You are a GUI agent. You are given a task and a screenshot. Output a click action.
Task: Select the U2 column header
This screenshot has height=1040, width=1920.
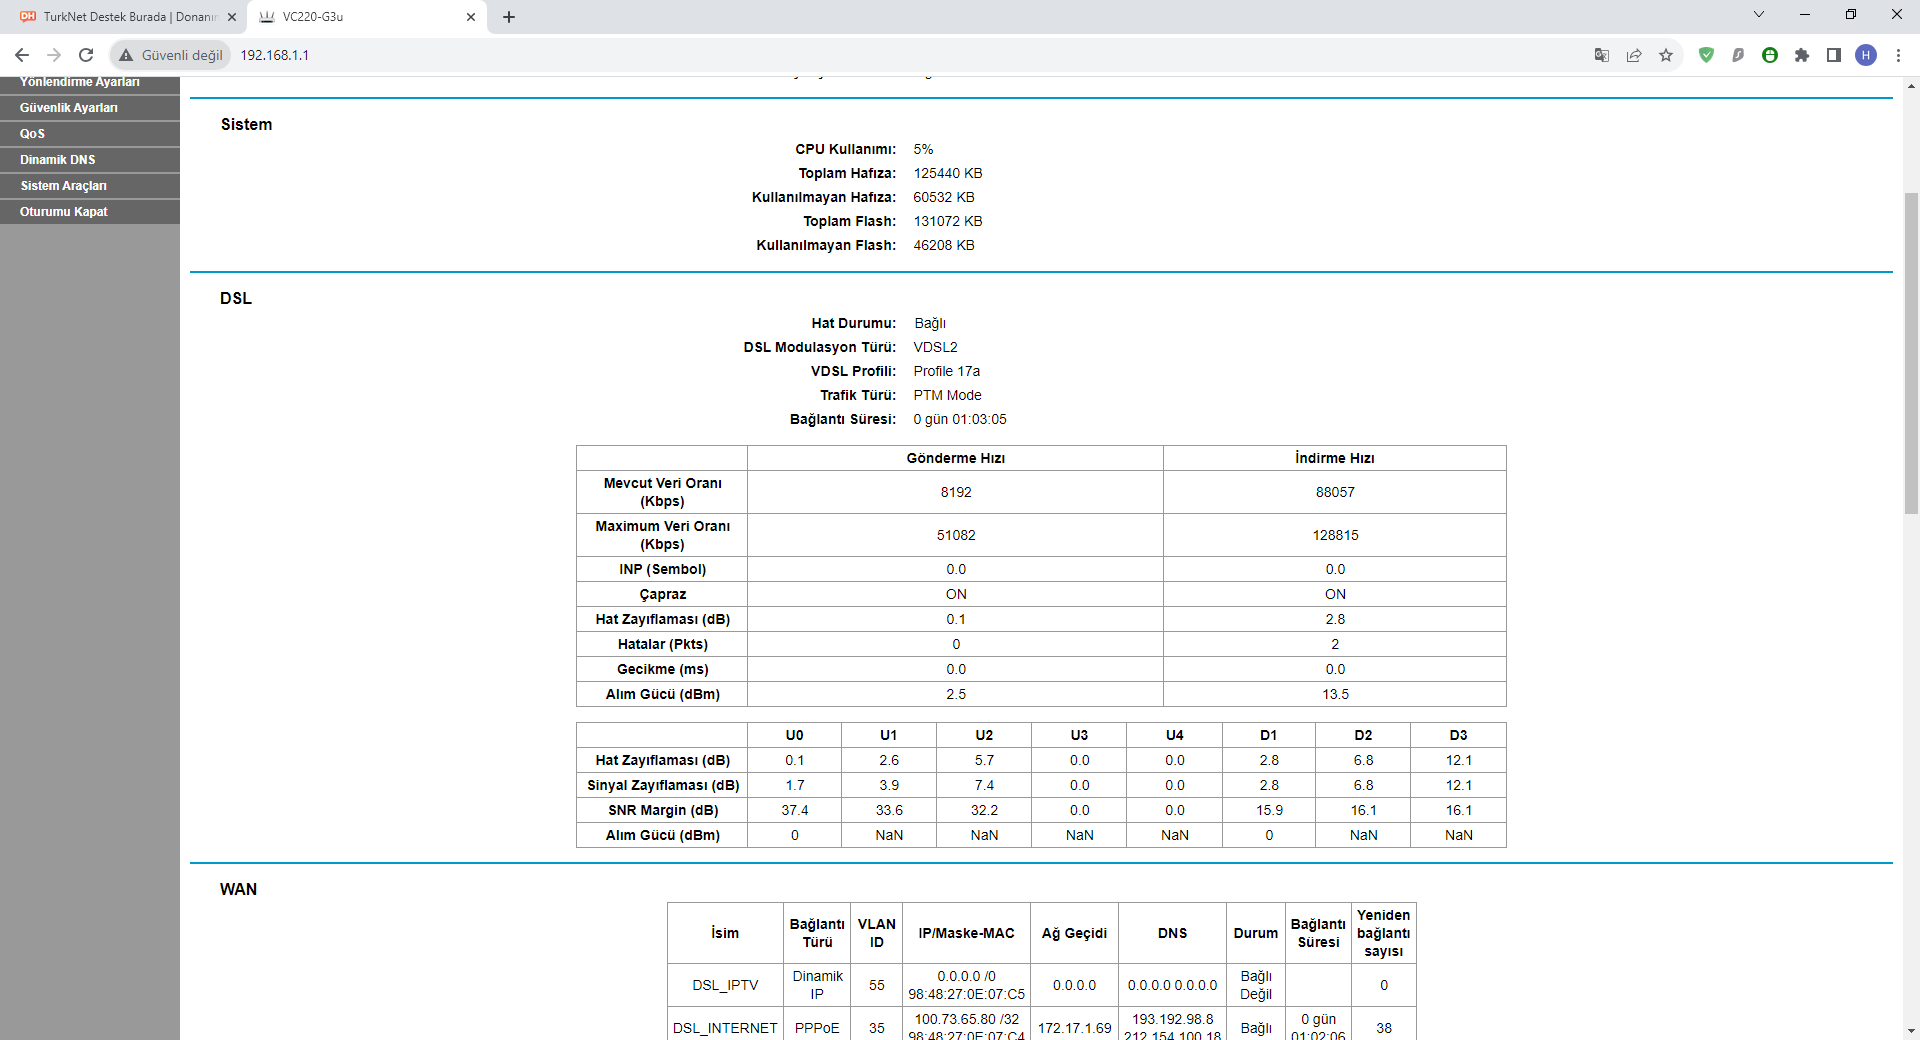click(984, 735)
